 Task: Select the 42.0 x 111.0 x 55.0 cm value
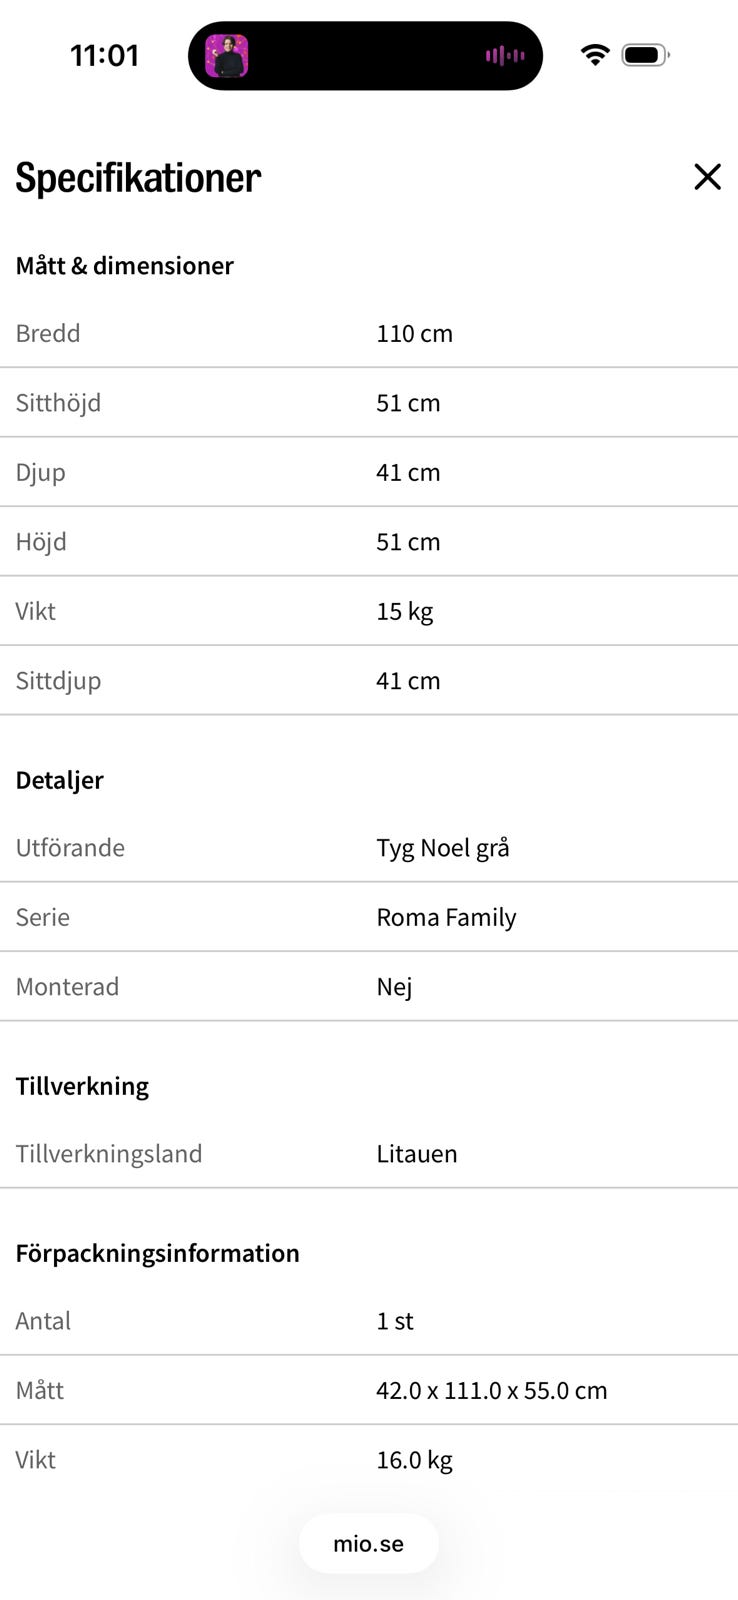click(x=492, y=1391)
